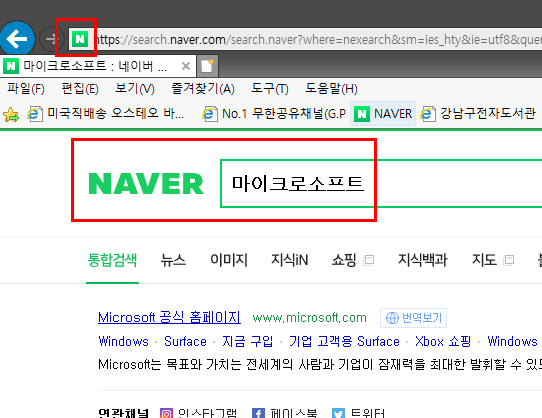Open the 미국직배송 오스테오 바 favorite
Viewport: 542px width, 418px height.
105,113
